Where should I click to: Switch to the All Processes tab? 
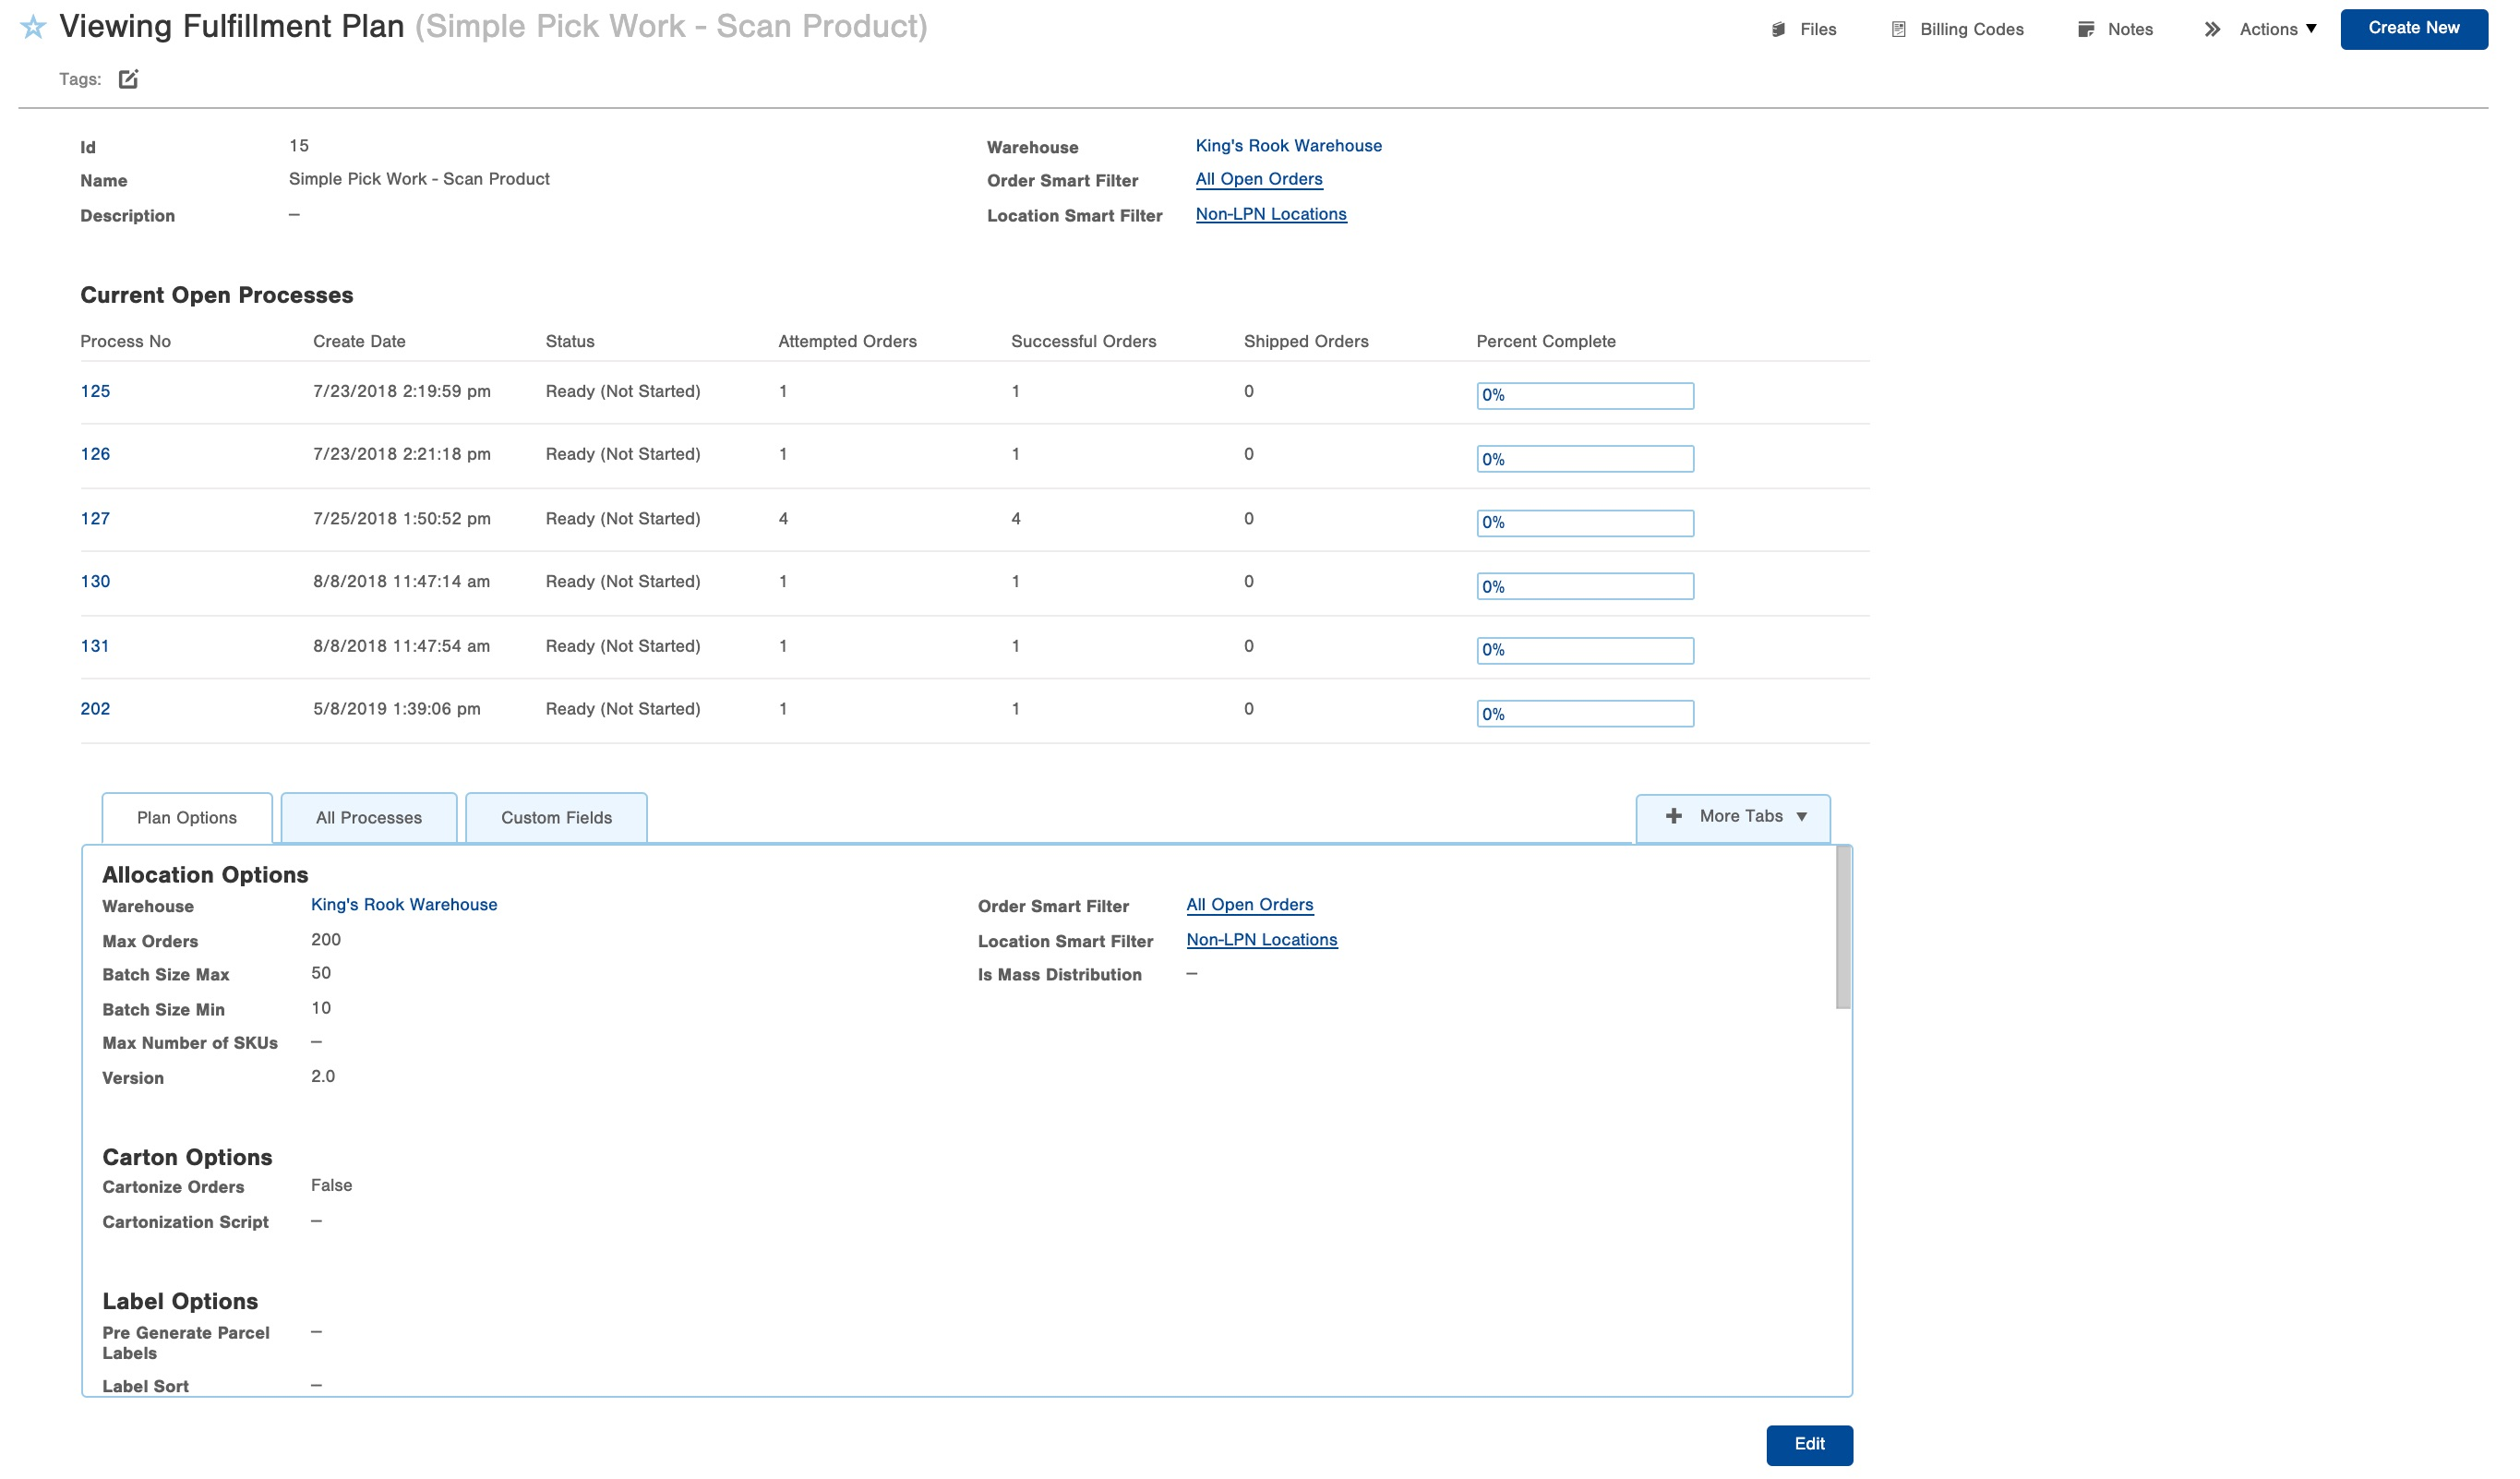click(x=369, y=818)
